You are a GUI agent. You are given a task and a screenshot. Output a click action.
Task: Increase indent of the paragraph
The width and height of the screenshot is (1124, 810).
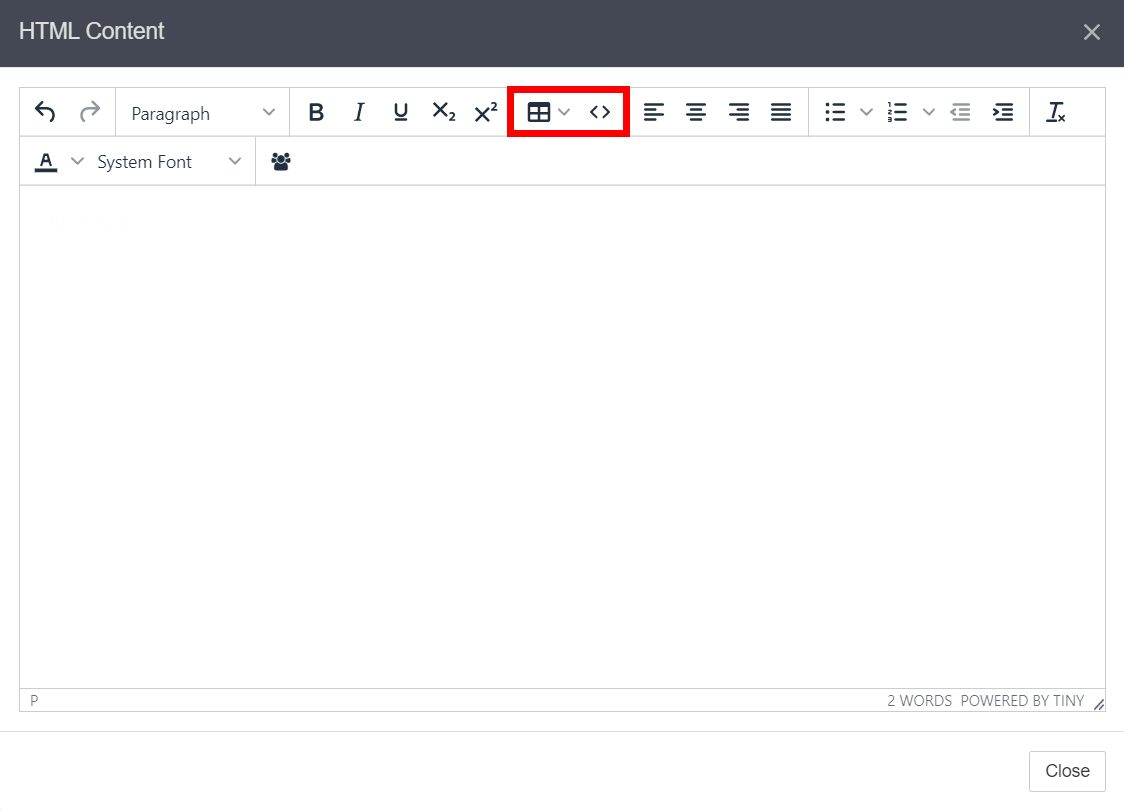pyautogui.click(x=1002, y=112)
